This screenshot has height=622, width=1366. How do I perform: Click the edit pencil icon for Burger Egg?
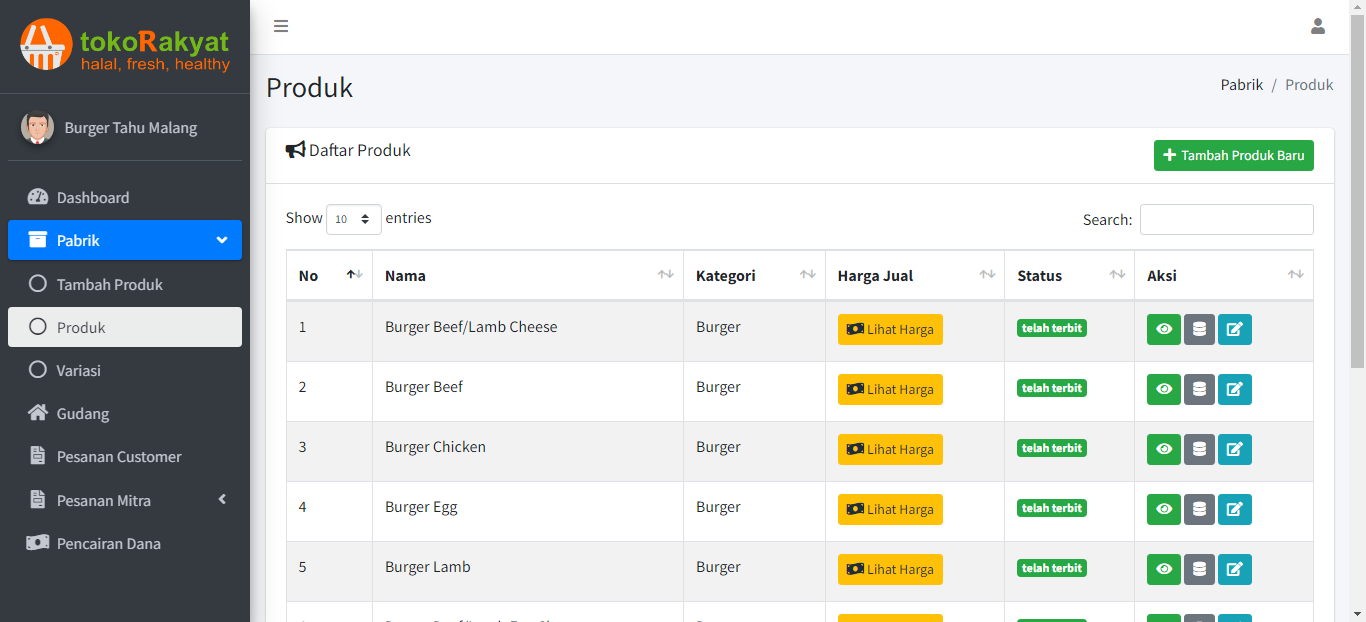click(1234, 510)
